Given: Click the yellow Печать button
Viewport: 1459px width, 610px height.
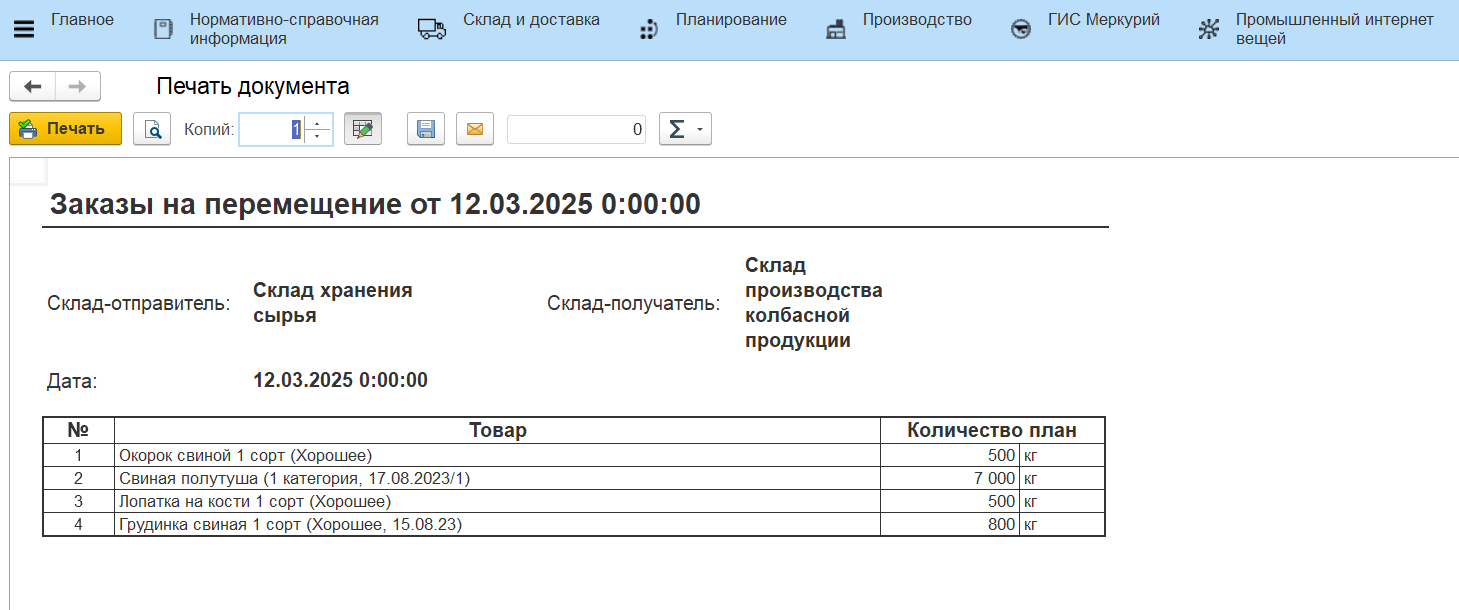Looking at the screenshot, I should tap(65, 129).
